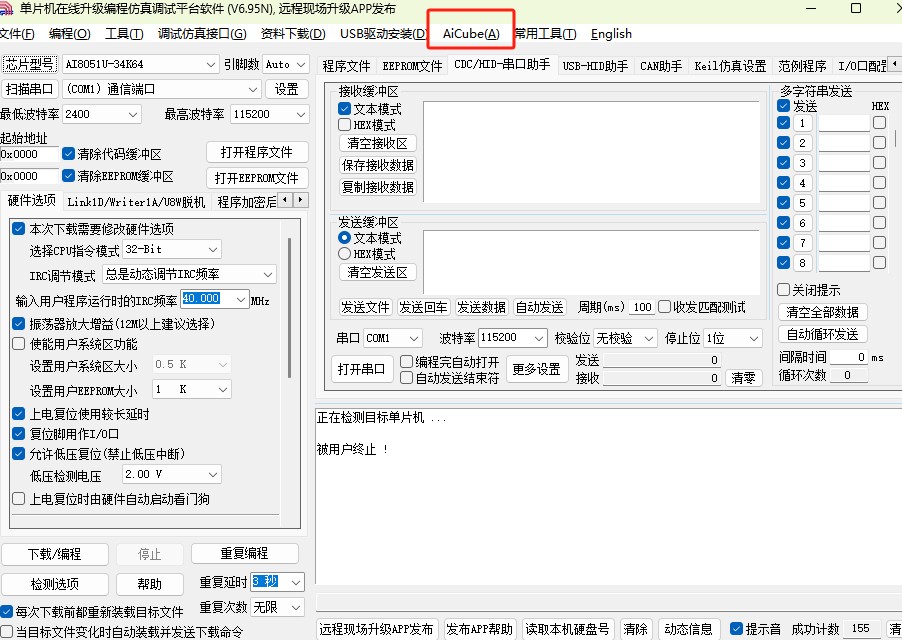Enable HEX checkbox for row 1
The height and width of the screenshot is (640, 902).
879,122
